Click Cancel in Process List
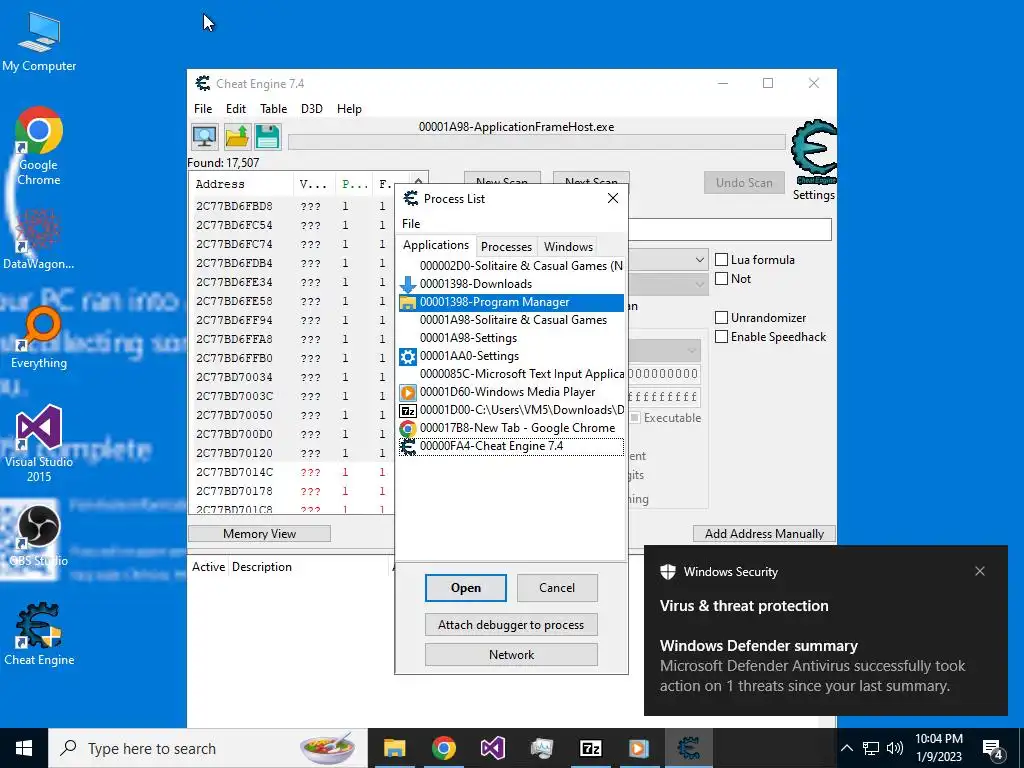This screenshot has height=768, width=1024. click(x=557, y=588)
